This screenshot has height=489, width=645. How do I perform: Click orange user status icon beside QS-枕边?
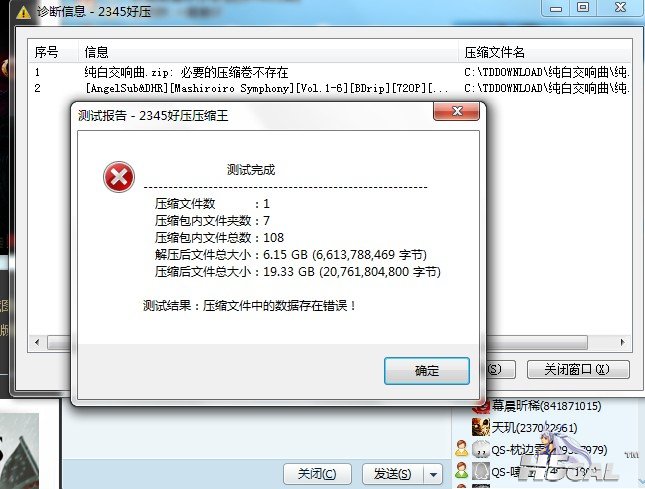coord(462,449)
